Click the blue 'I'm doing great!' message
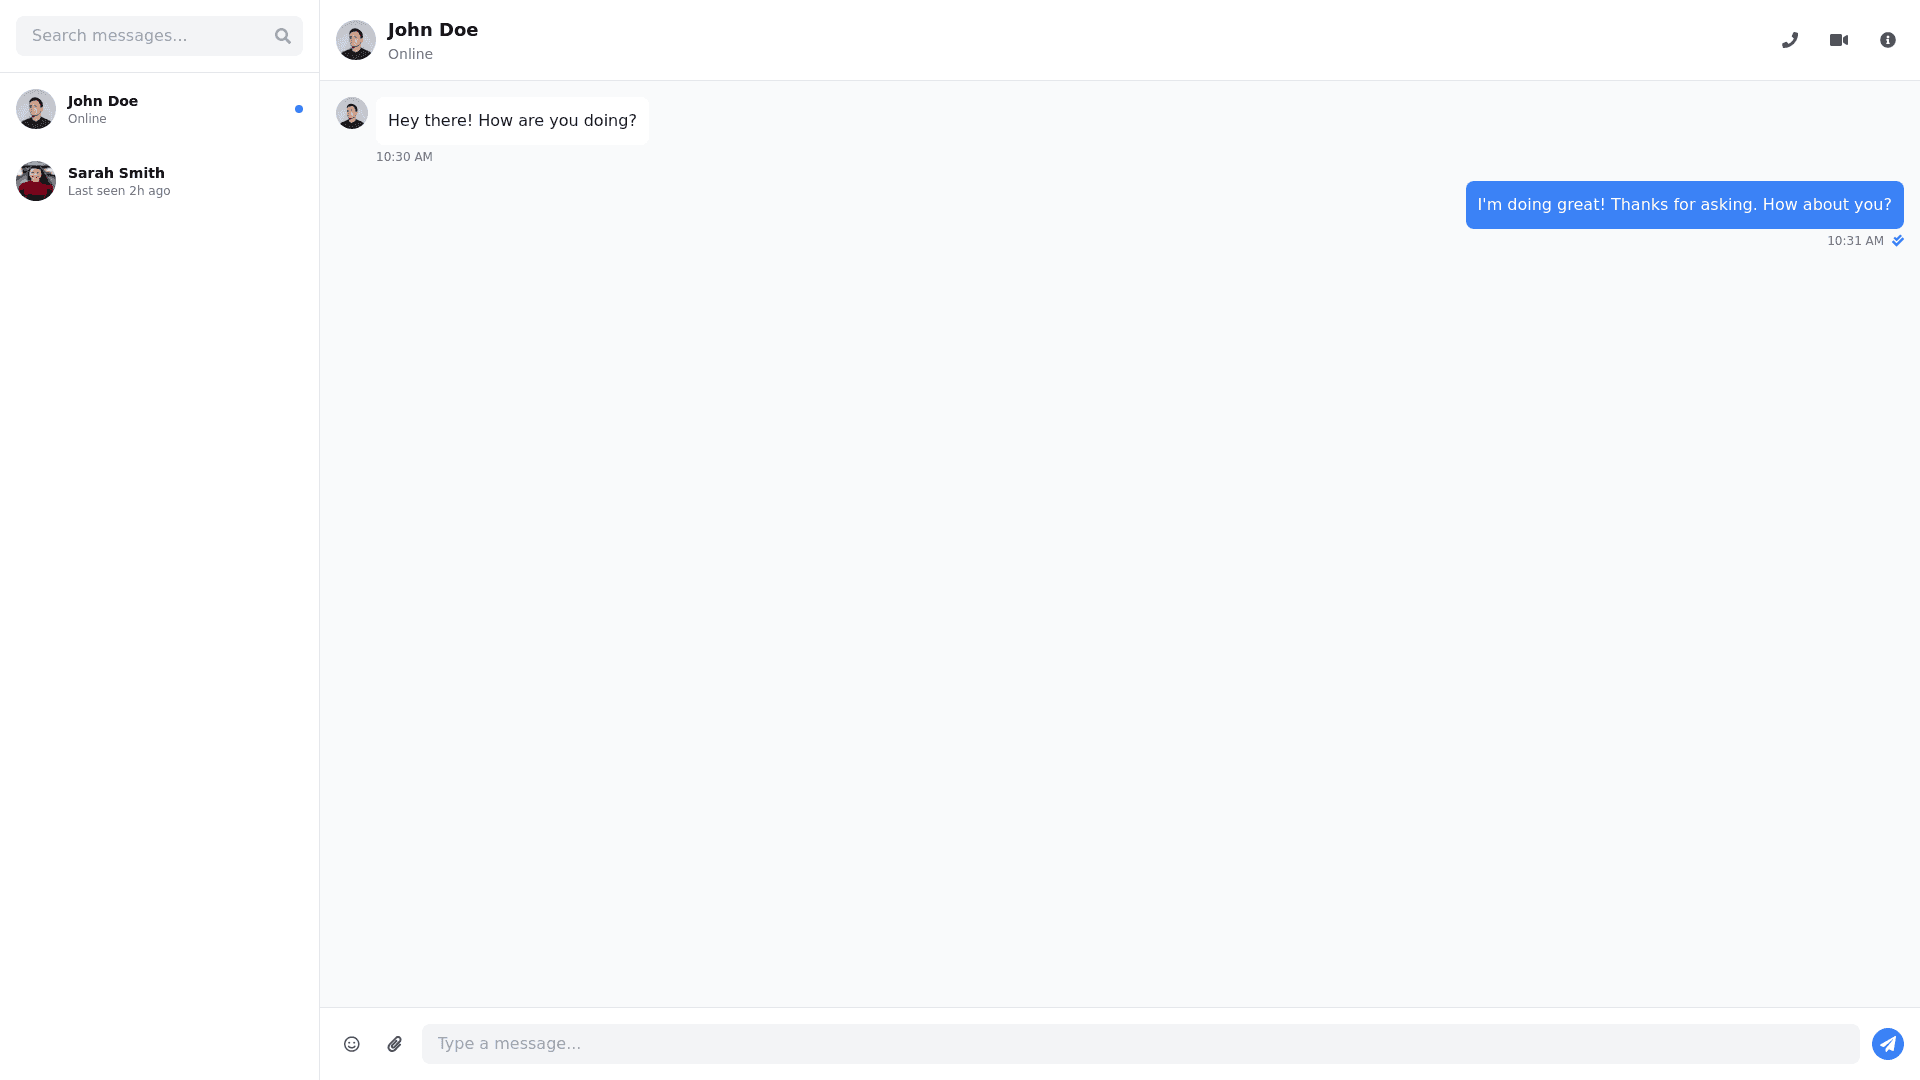Screen dimensions: 1920x1080 click(x=1684, y=205)
